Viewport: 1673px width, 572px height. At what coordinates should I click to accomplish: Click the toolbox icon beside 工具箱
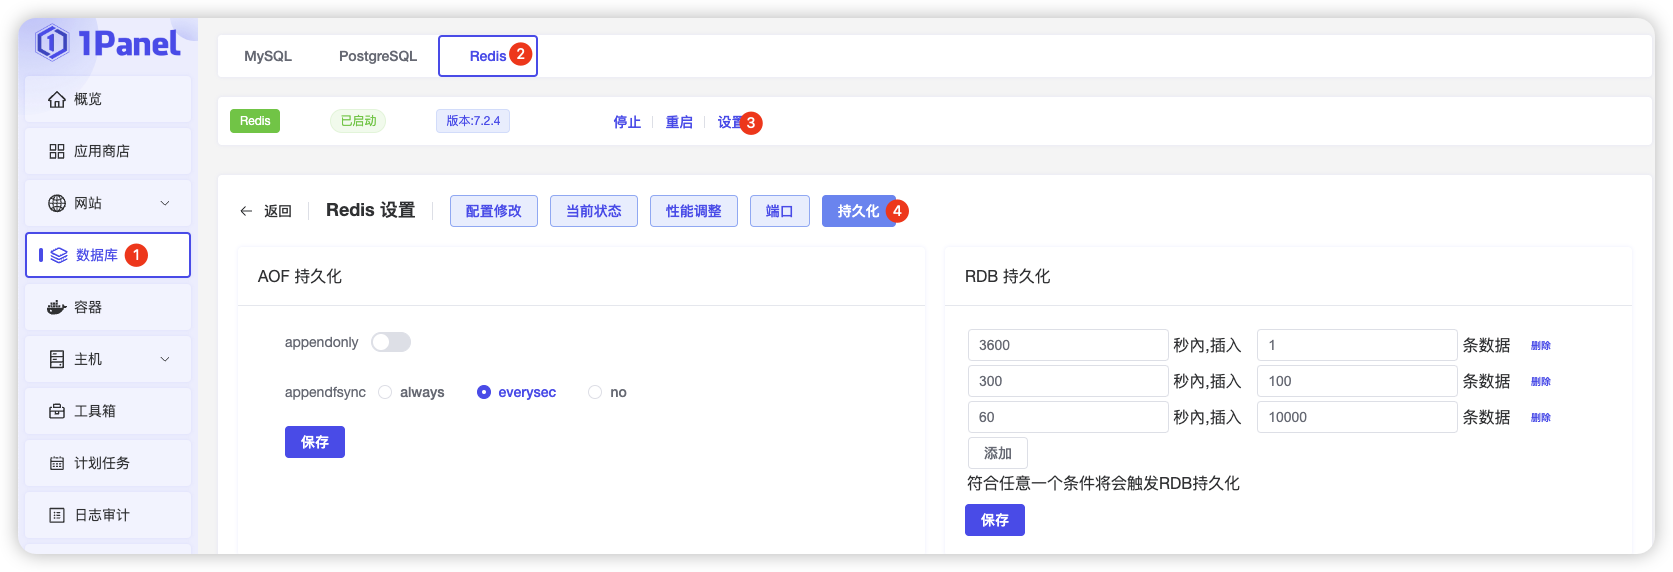point(57,411)
